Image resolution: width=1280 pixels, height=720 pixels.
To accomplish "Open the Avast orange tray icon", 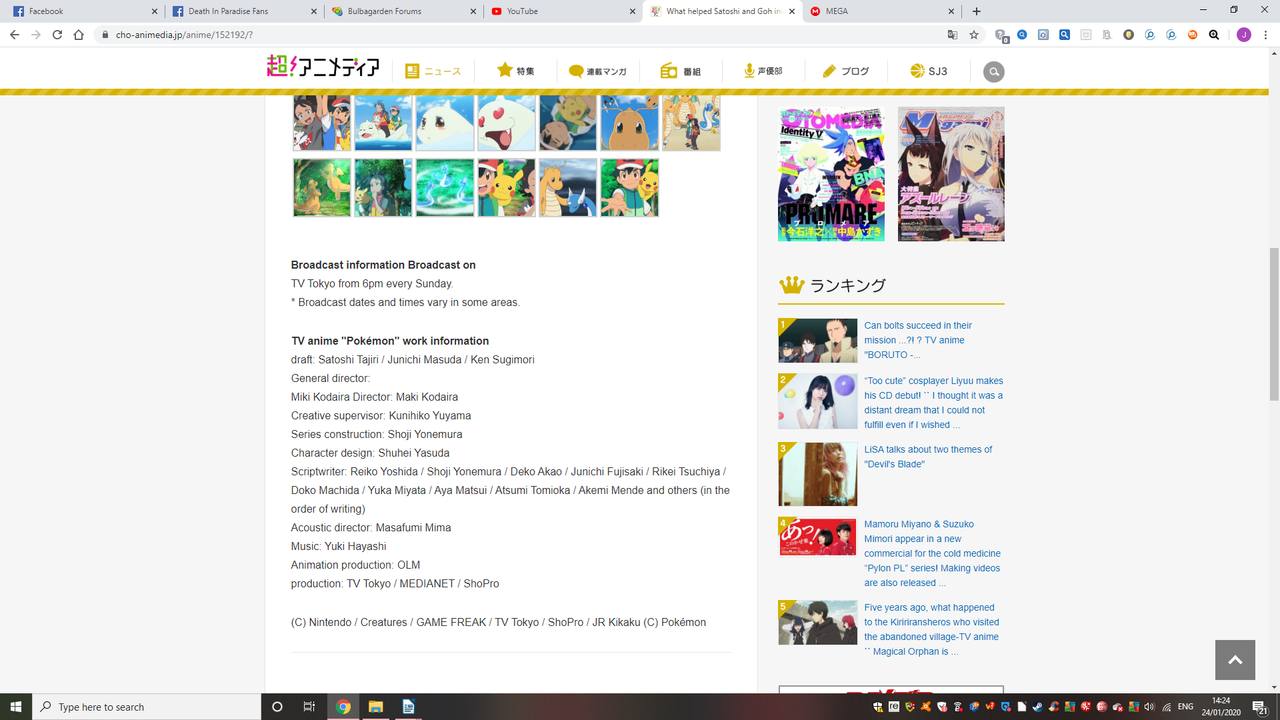I will pos(926,707).
